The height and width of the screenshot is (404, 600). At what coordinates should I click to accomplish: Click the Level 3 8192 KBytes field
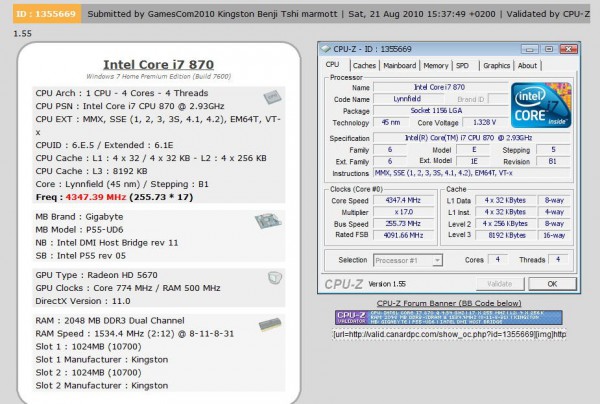(505, 235)
